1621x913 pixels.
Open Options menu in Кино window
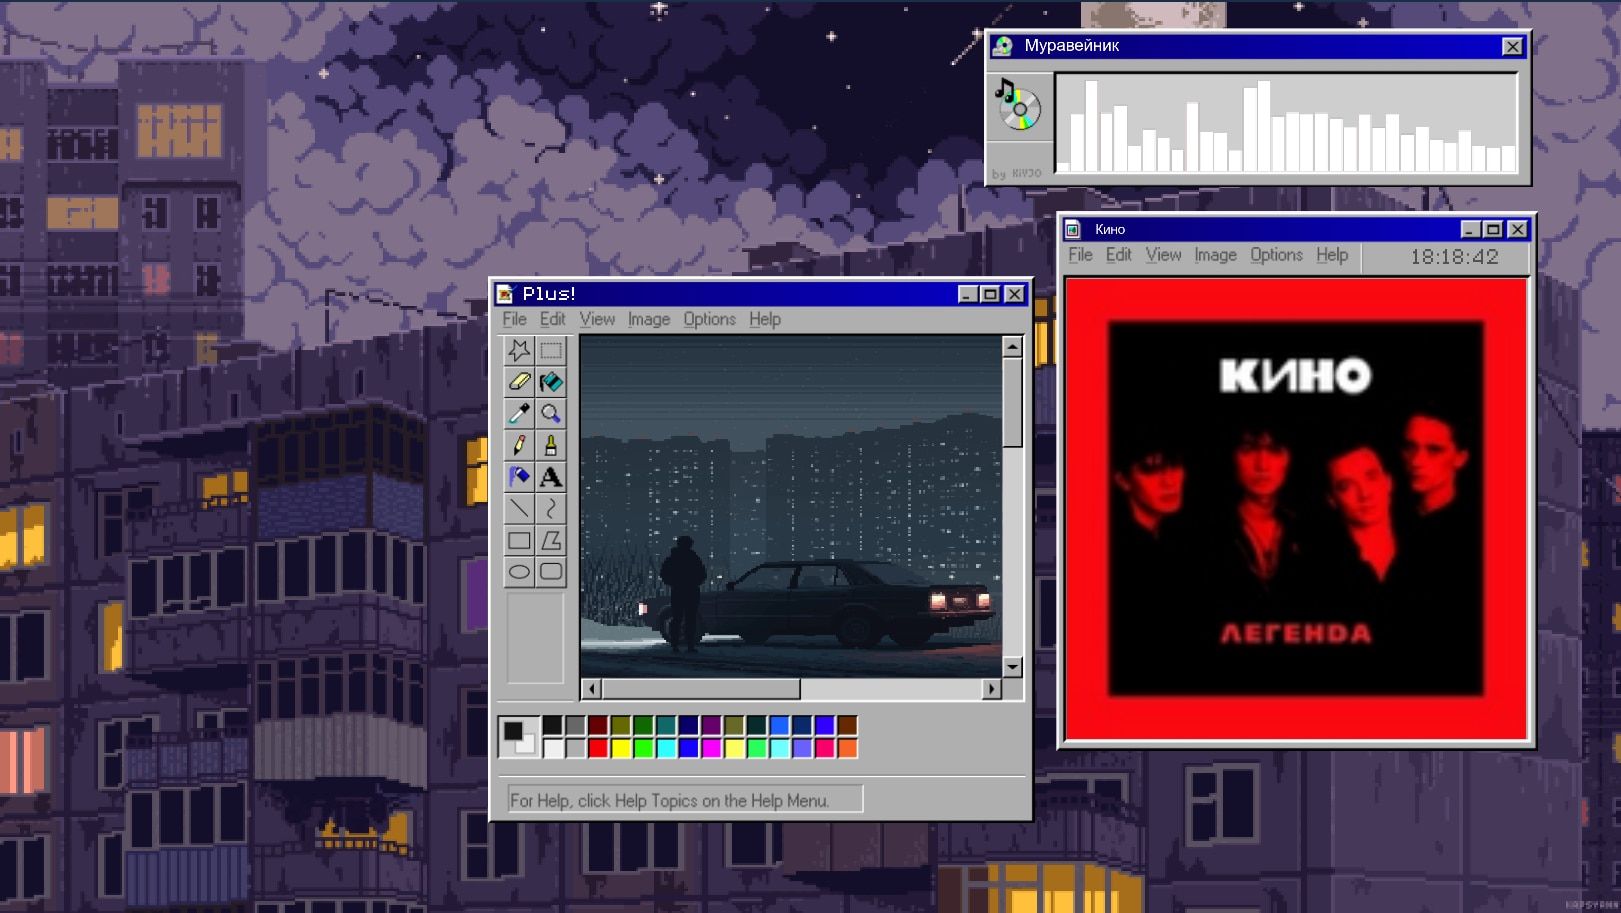(x=1276, y=255)
